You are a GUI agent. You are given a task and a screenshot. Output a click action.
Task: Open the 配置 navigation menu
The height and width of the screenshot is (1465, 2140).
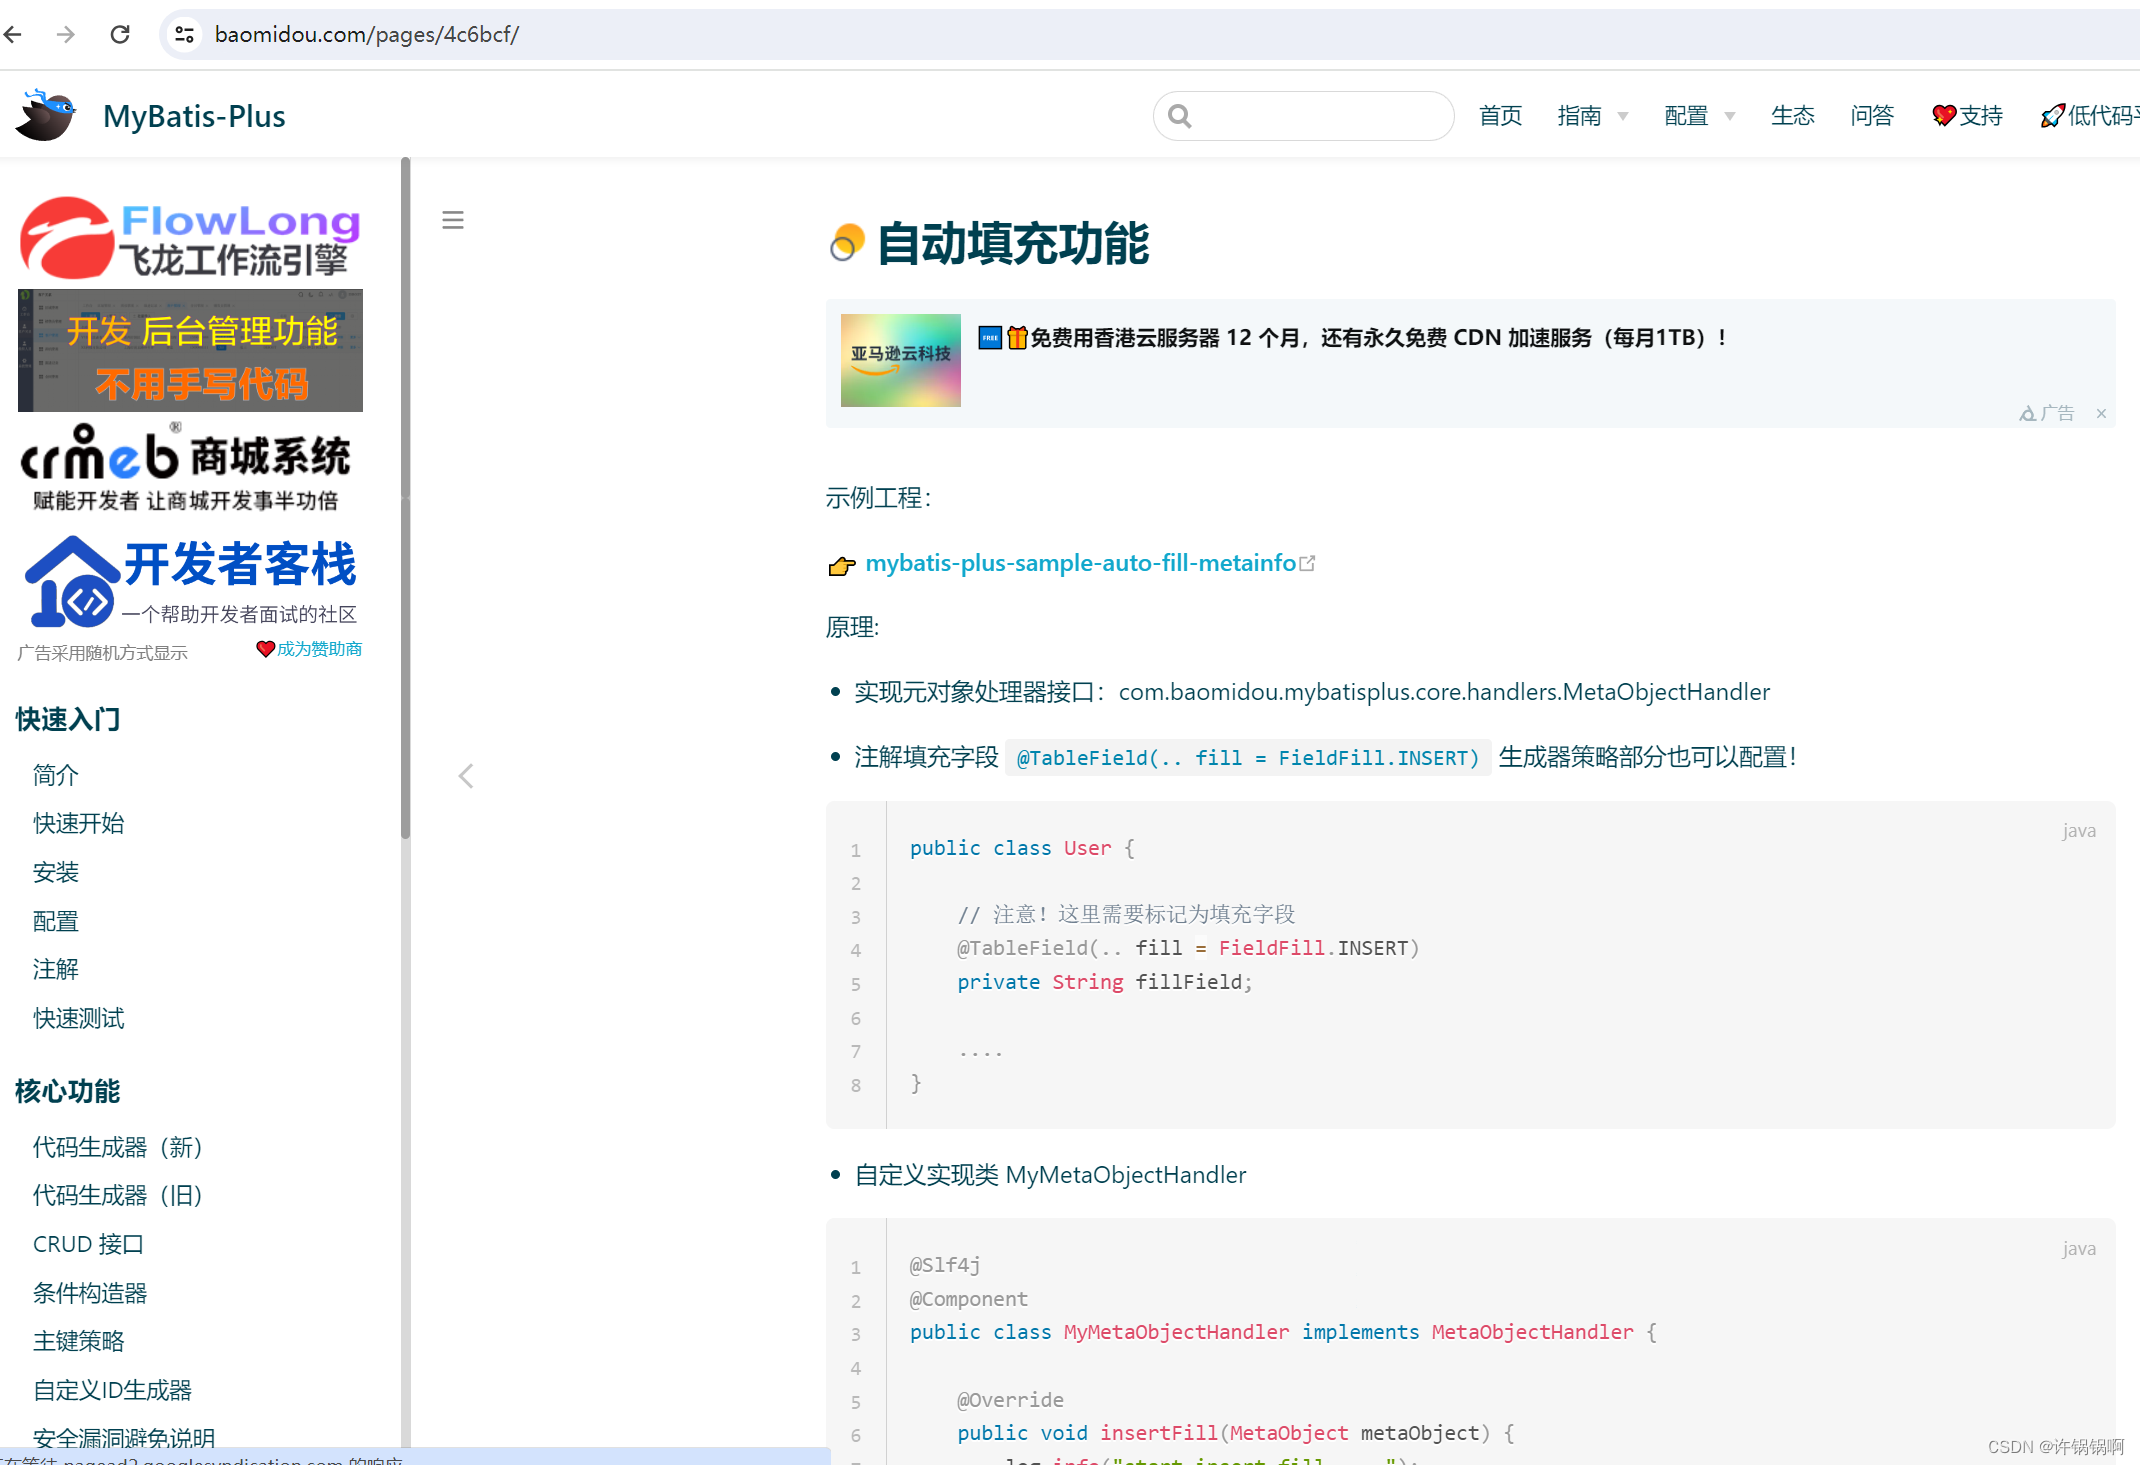[x=1686, y=116]
